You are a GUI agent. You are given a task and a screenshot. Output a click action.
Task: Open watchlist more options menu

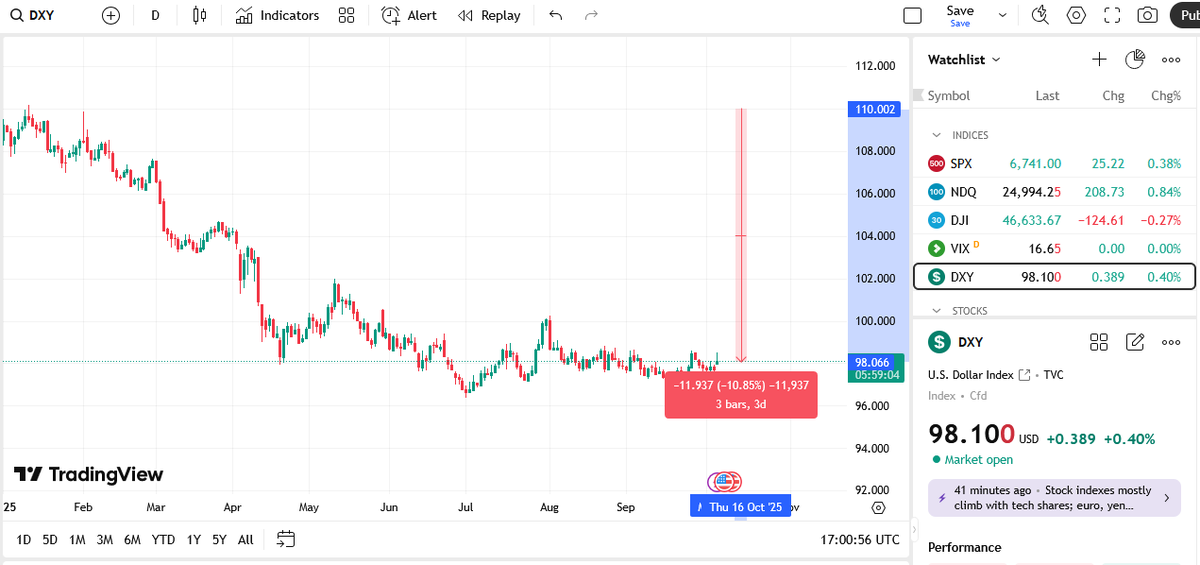coord(1171,60)
